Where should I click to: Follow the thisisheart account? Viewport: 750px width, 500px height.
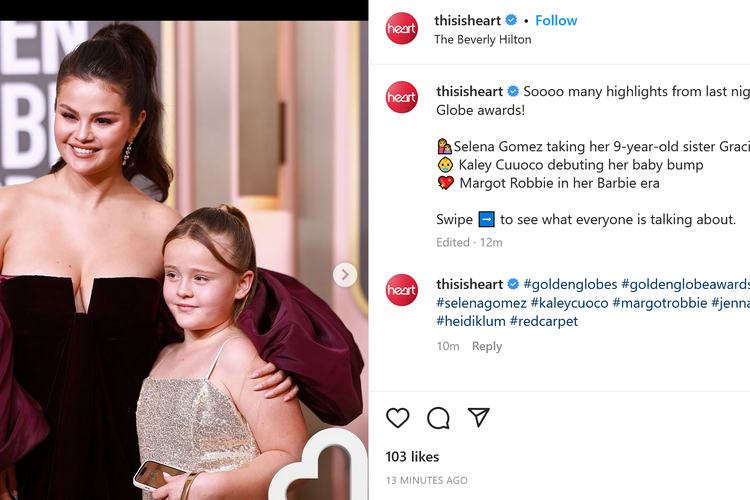click(x=556, y=21)
